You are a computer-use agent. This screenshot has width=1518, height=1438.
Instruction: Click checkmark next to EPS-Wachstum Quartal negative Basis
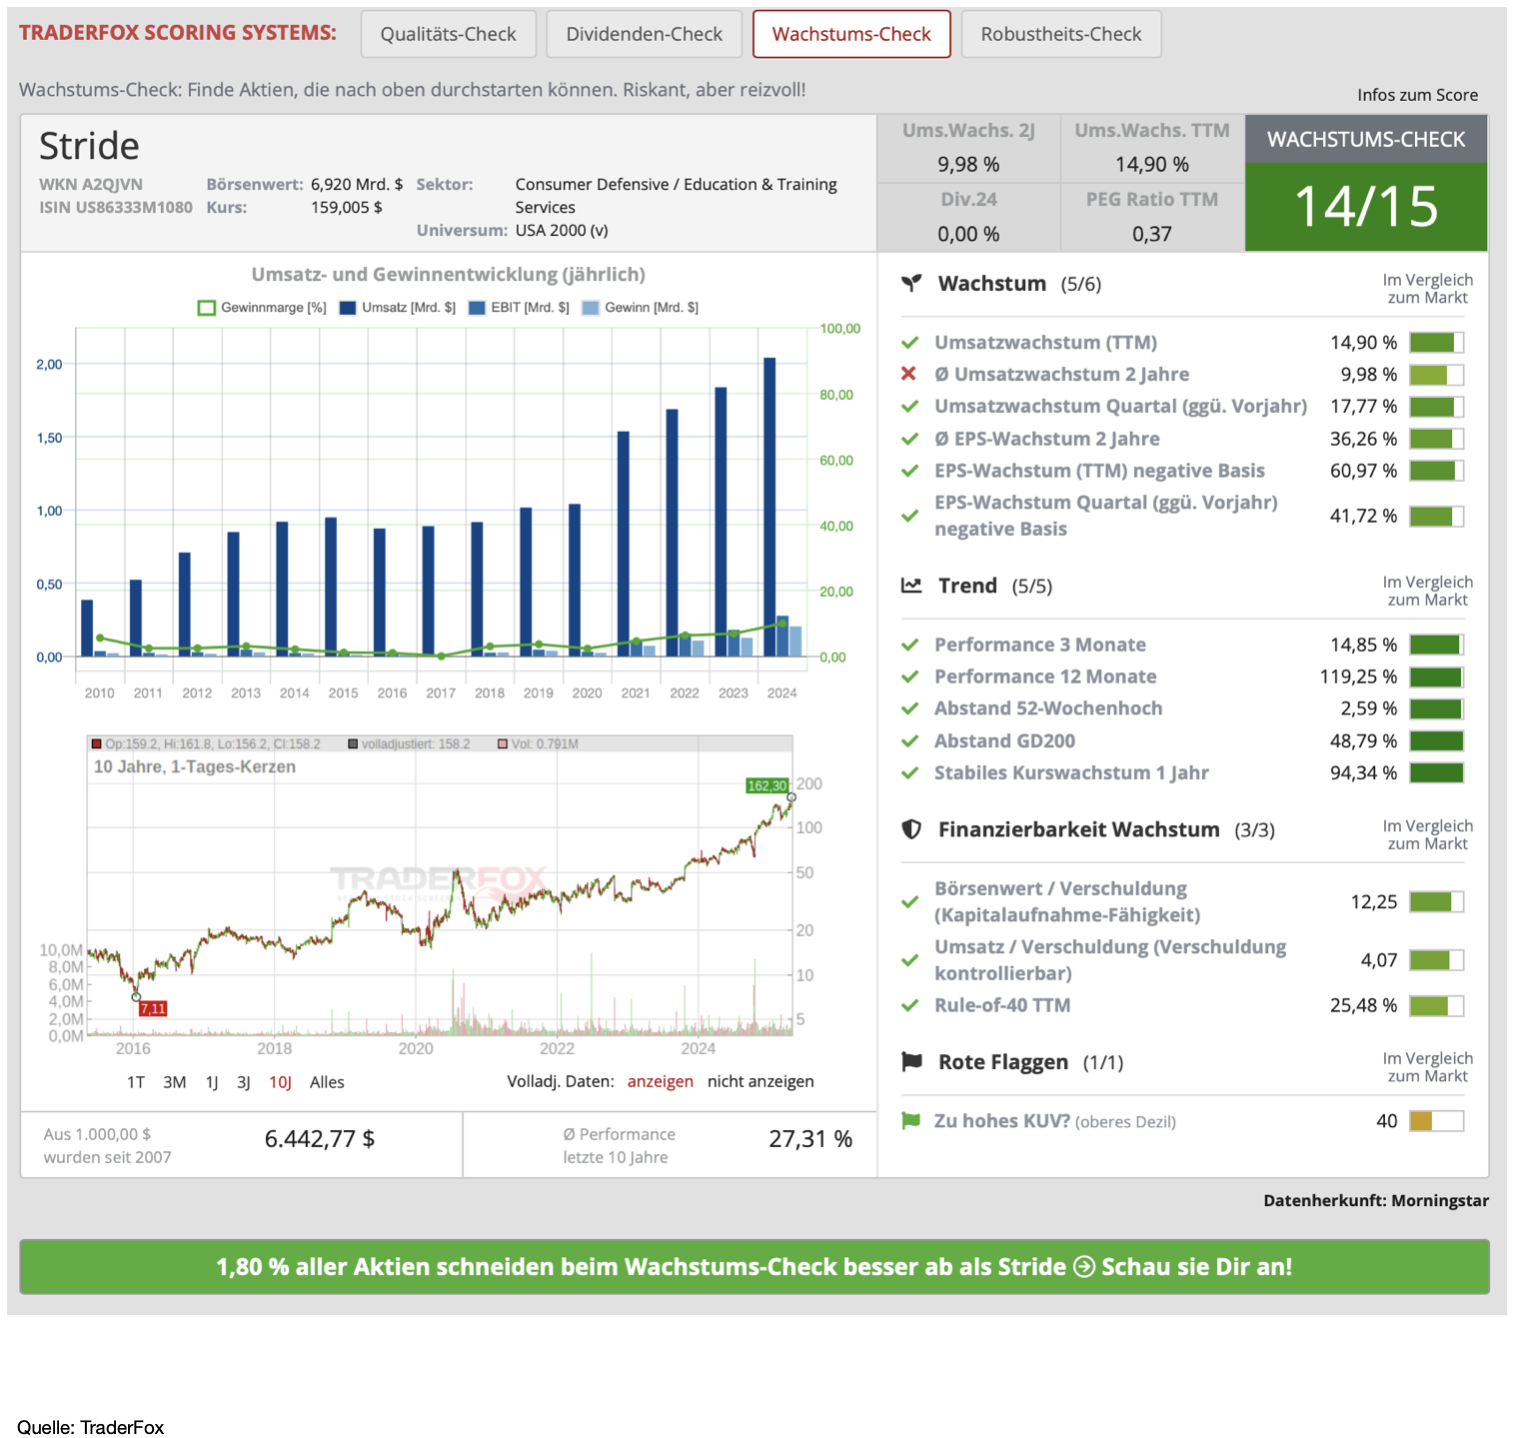point(910,516)
